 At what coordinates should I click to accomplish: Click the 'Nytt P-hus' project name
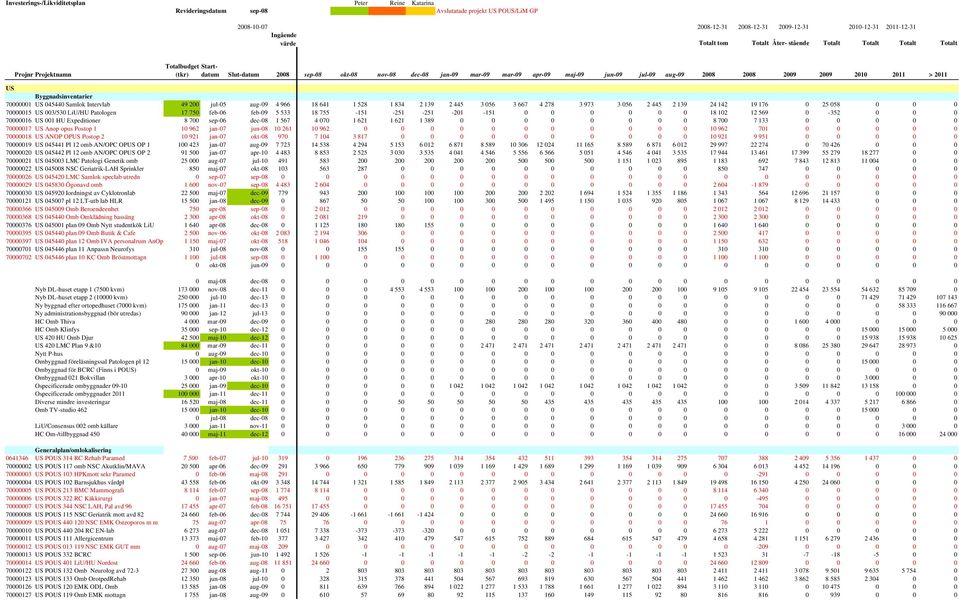49,353
